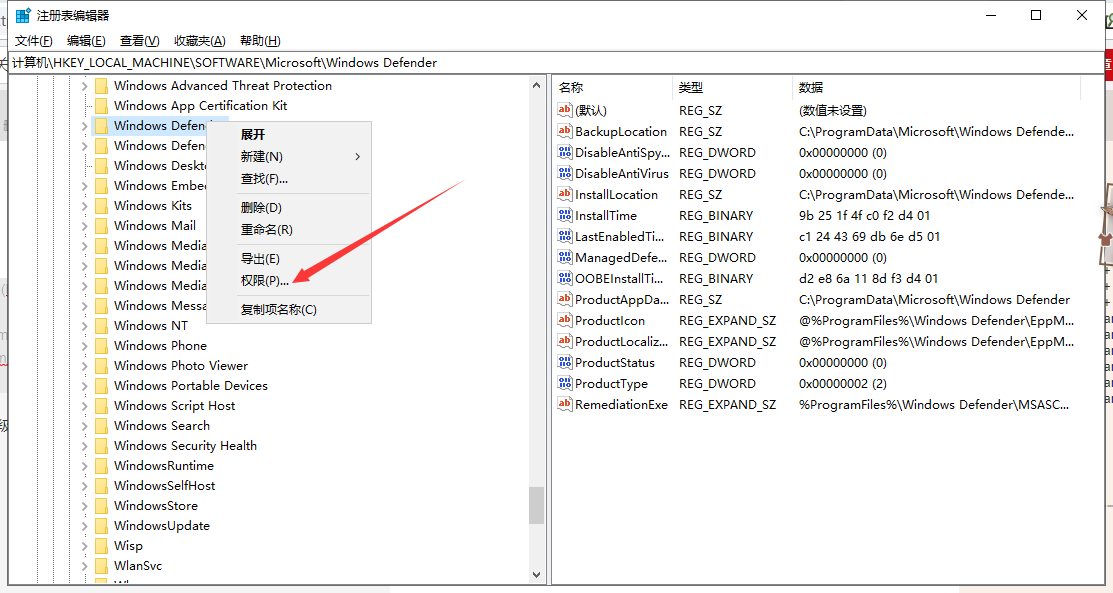Click folder icon of Windows Advanced Threat Protection
Viewport: 1113px width, 593px height.
[x=102, y=86]
